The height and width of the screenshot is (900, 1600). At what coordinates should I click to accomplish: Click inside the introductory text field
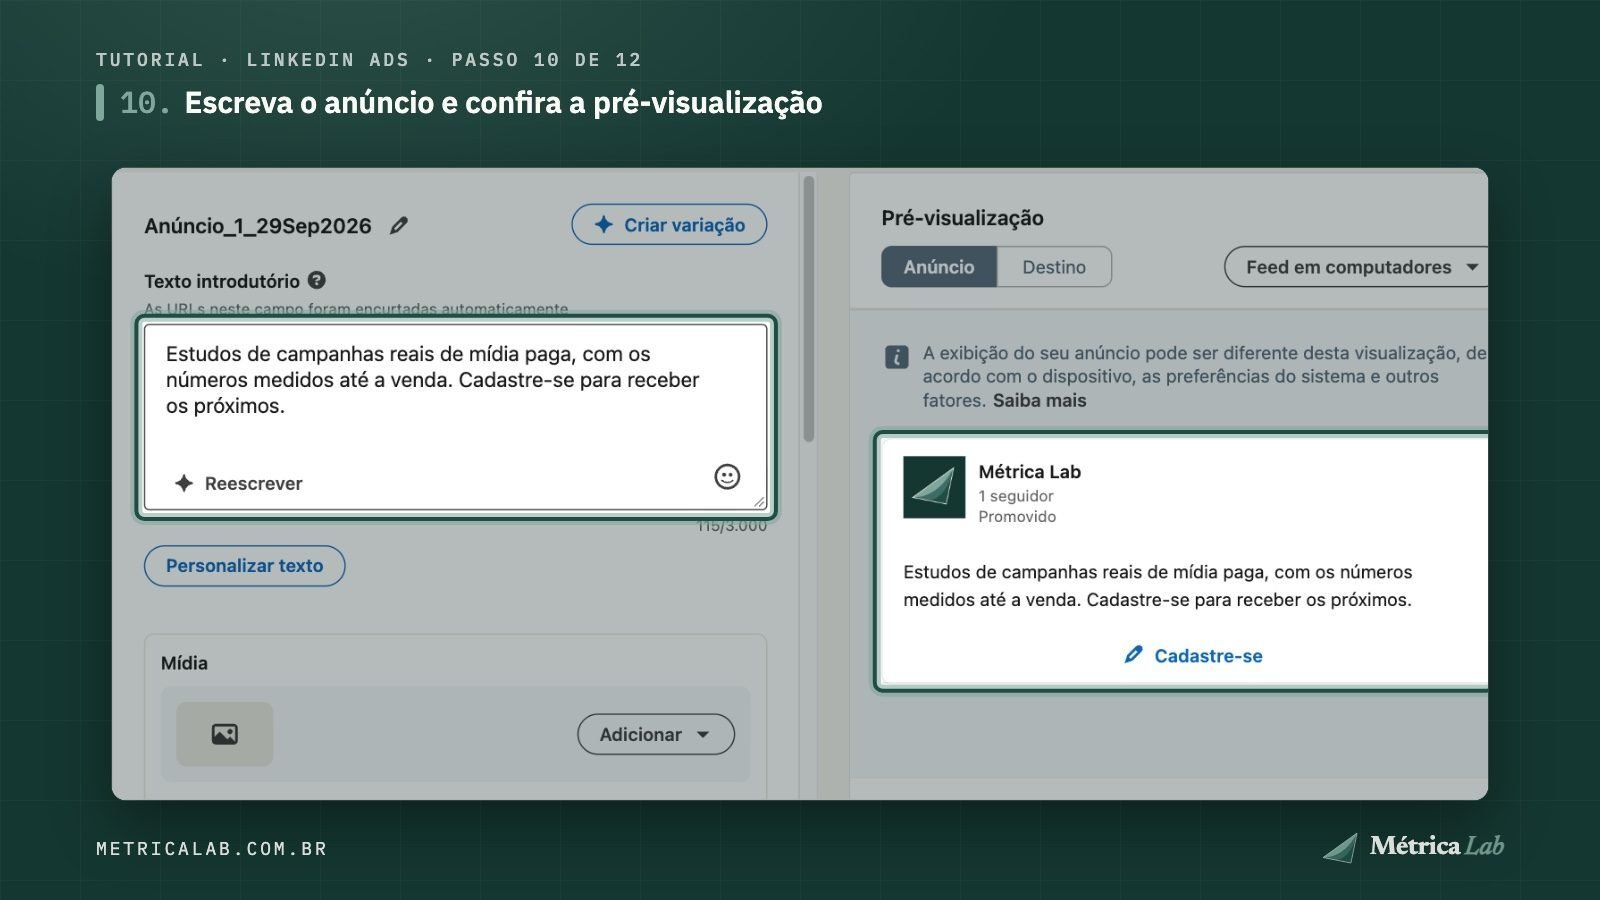point(456,418)
